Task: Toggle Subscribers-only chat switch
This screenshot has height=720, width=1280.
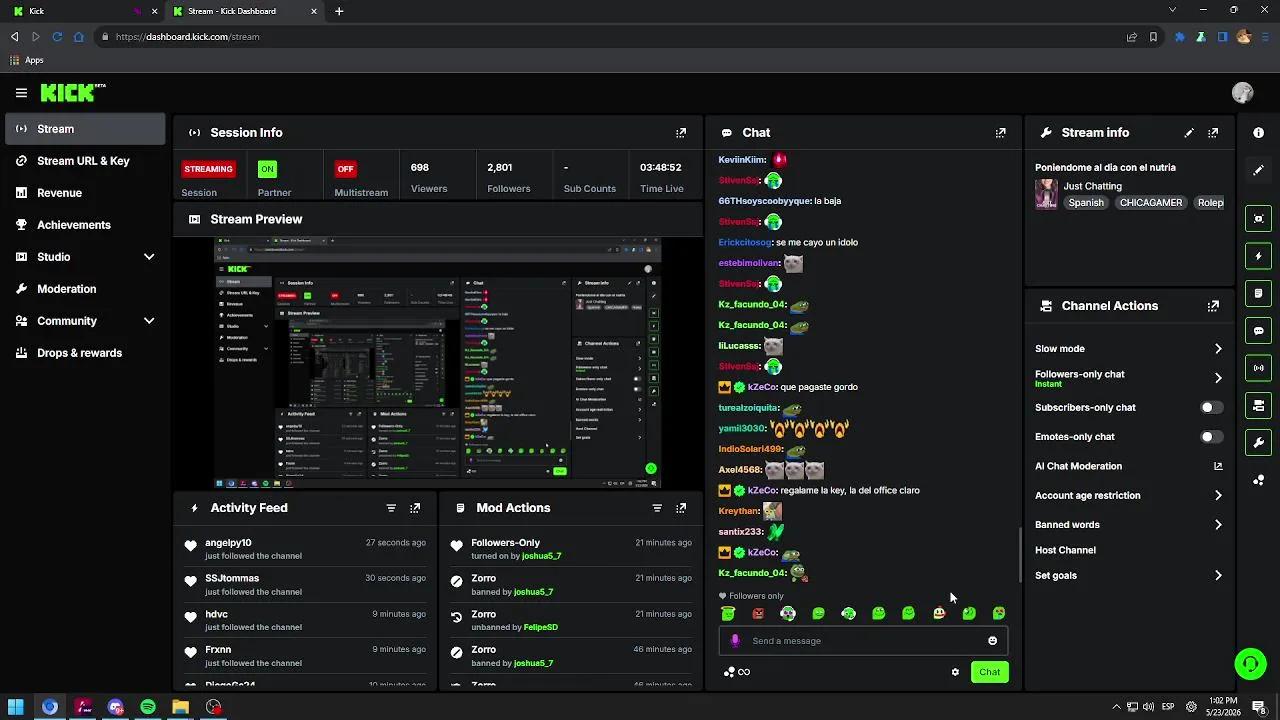Action: [x=1211, y=408]
